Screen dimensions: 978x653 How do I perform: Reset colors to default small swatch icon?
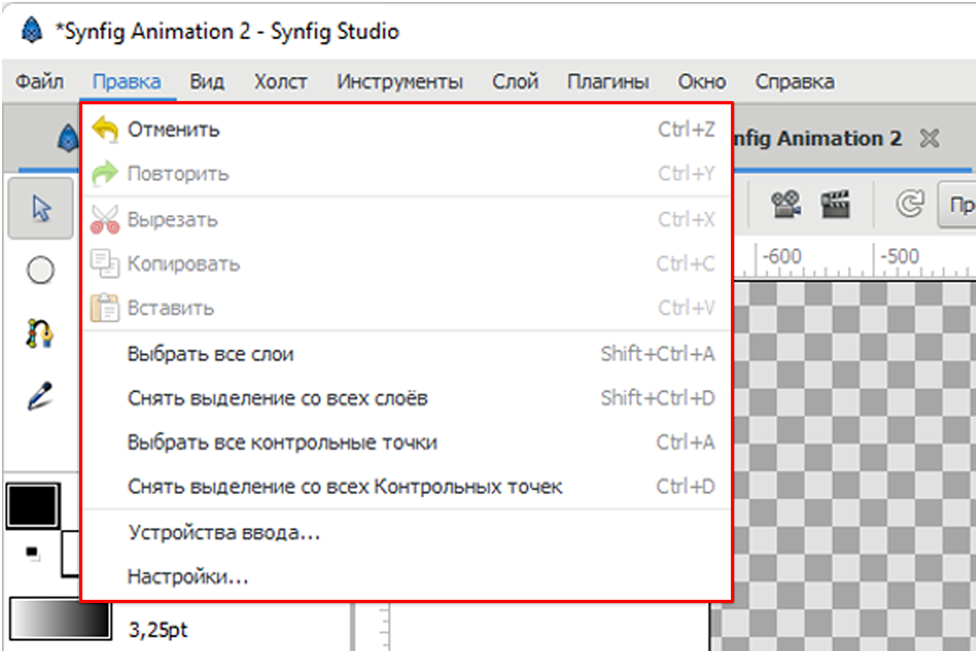pos(32,553)
